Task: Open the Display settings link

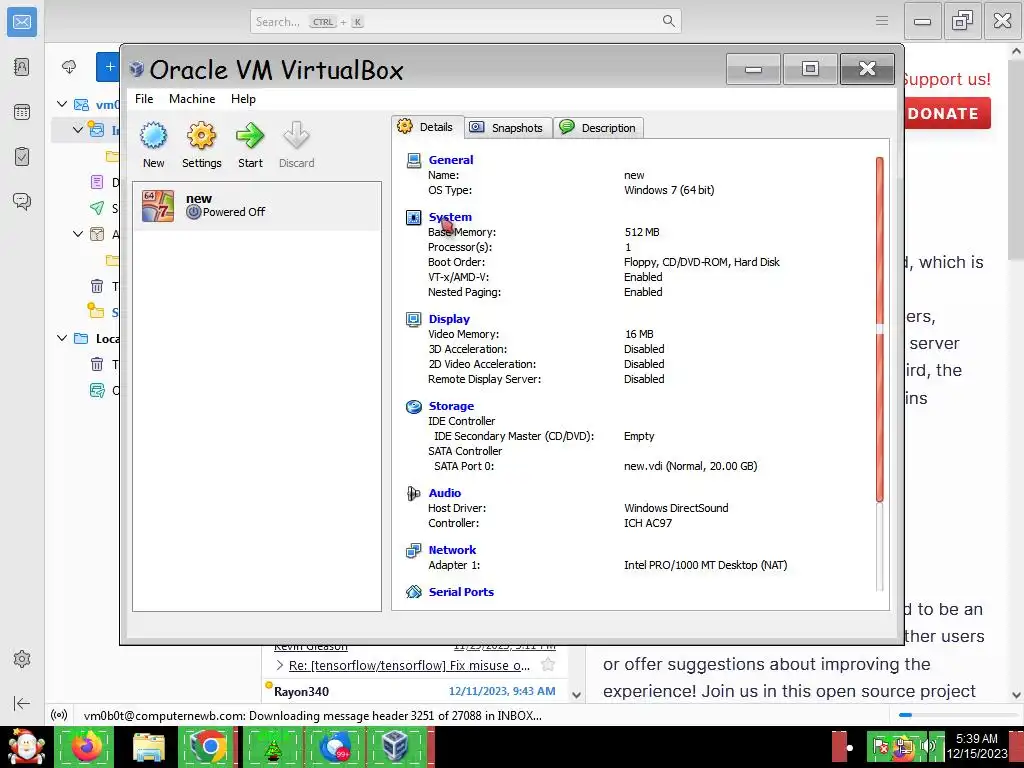Action: (x=449, y=319)
